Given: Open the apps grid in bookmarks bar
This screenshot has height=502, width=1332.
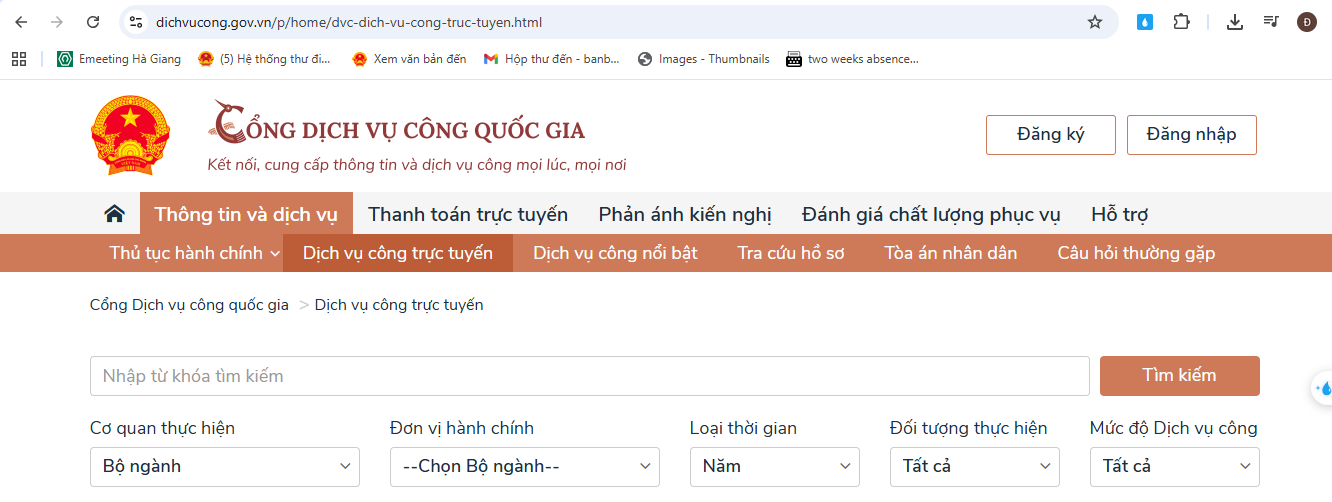Looking at the screenshot, I should 19,59.
